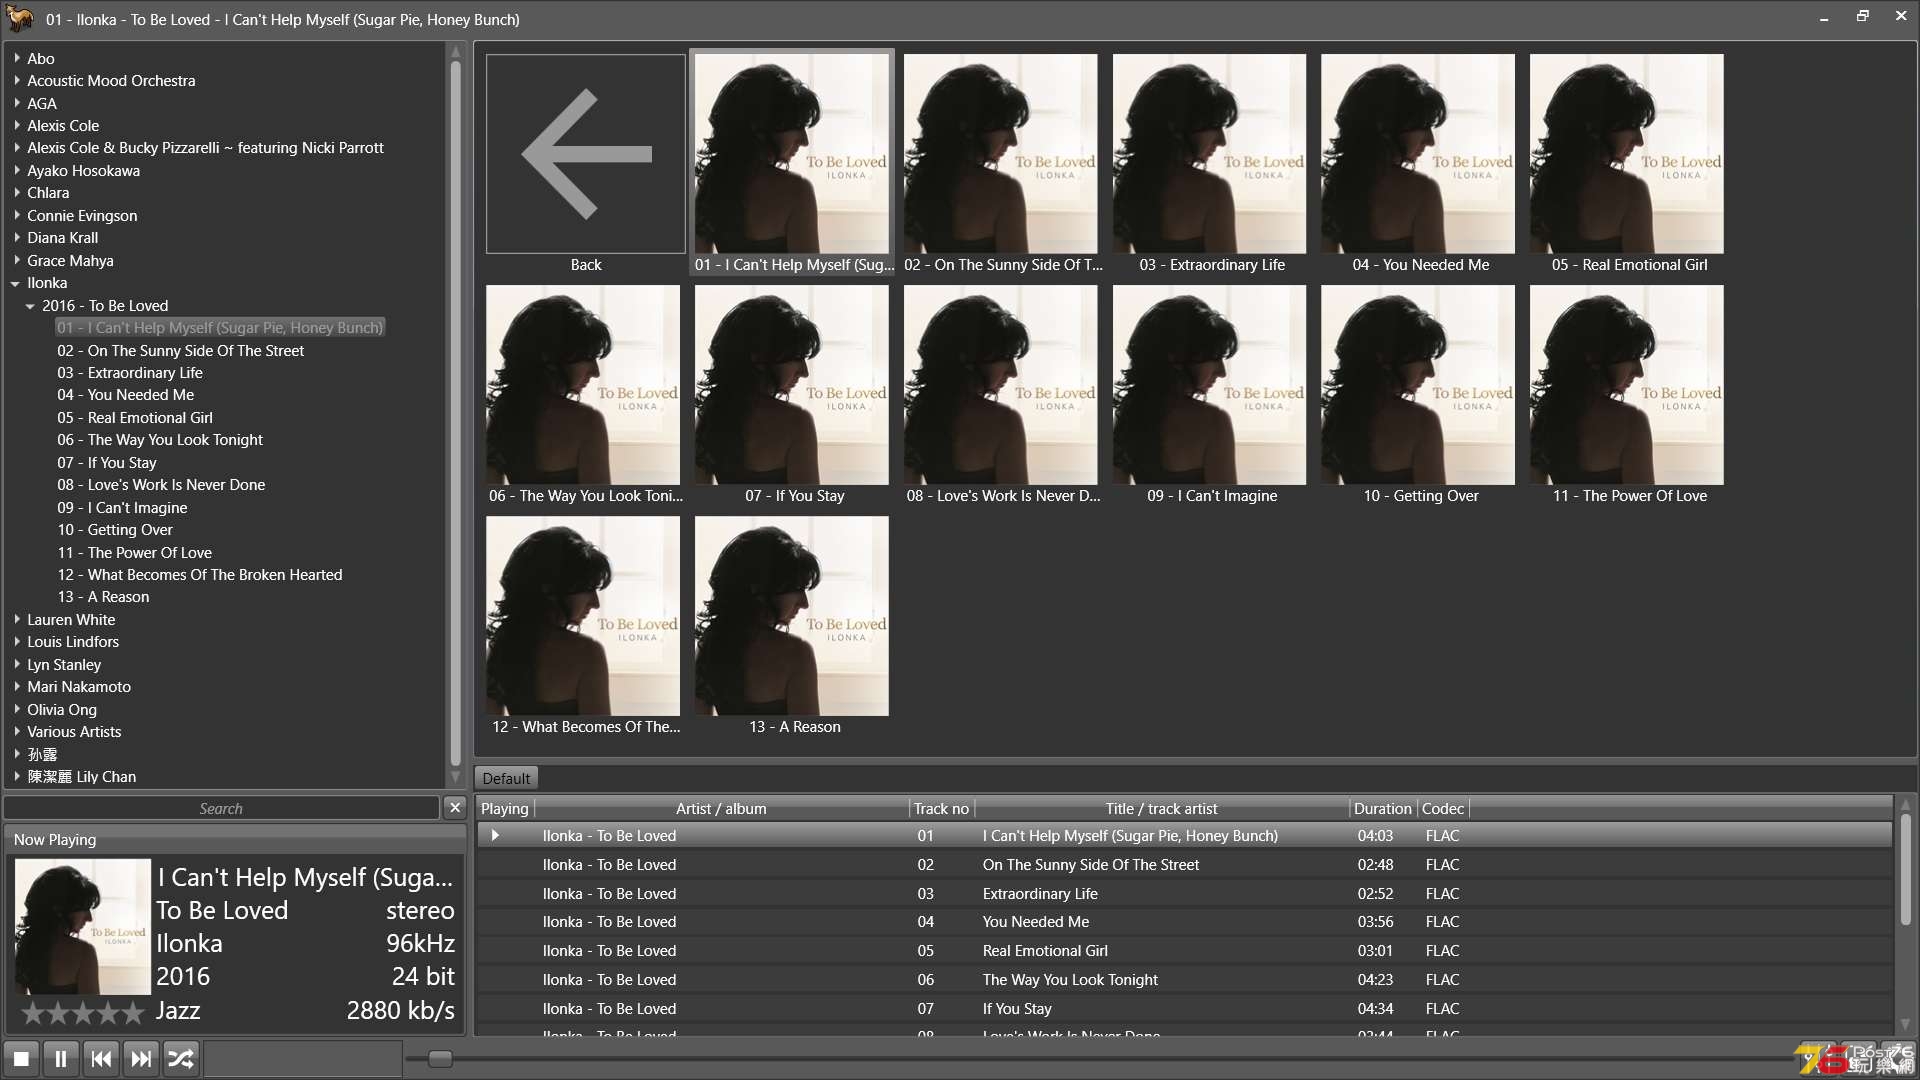The width and height of the screenshot is (1920, 1080).
Task: Collapse the 2016 - To Be Loved album
Action: point(31,306)
